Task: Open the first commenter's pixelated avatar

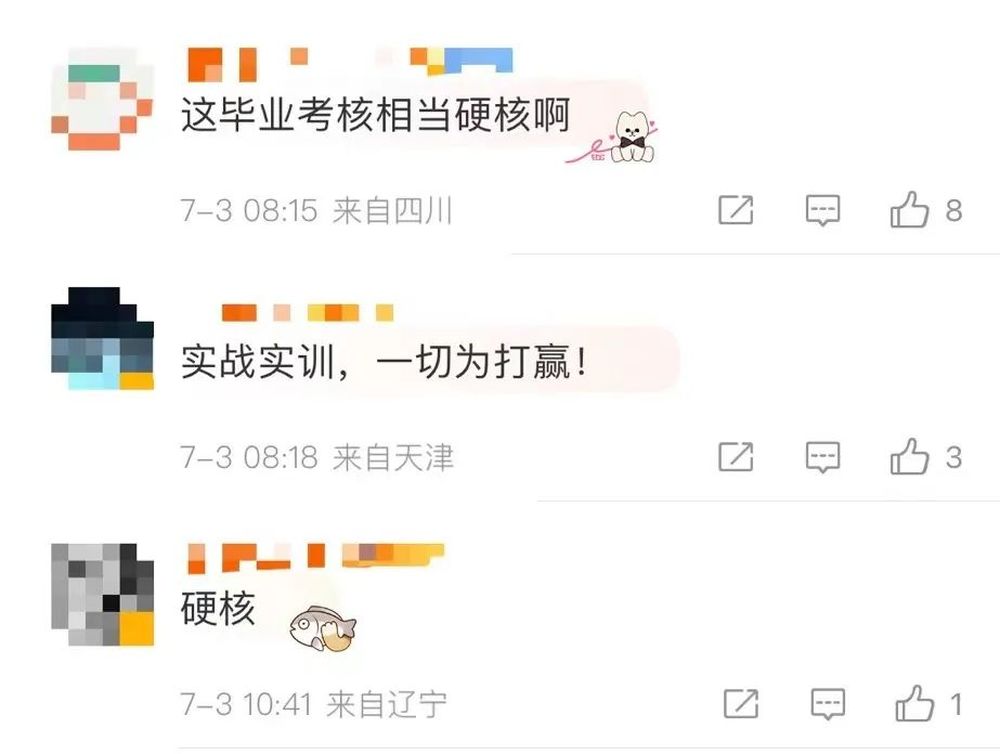Action: pyautogui.click(x=102, y=99)
